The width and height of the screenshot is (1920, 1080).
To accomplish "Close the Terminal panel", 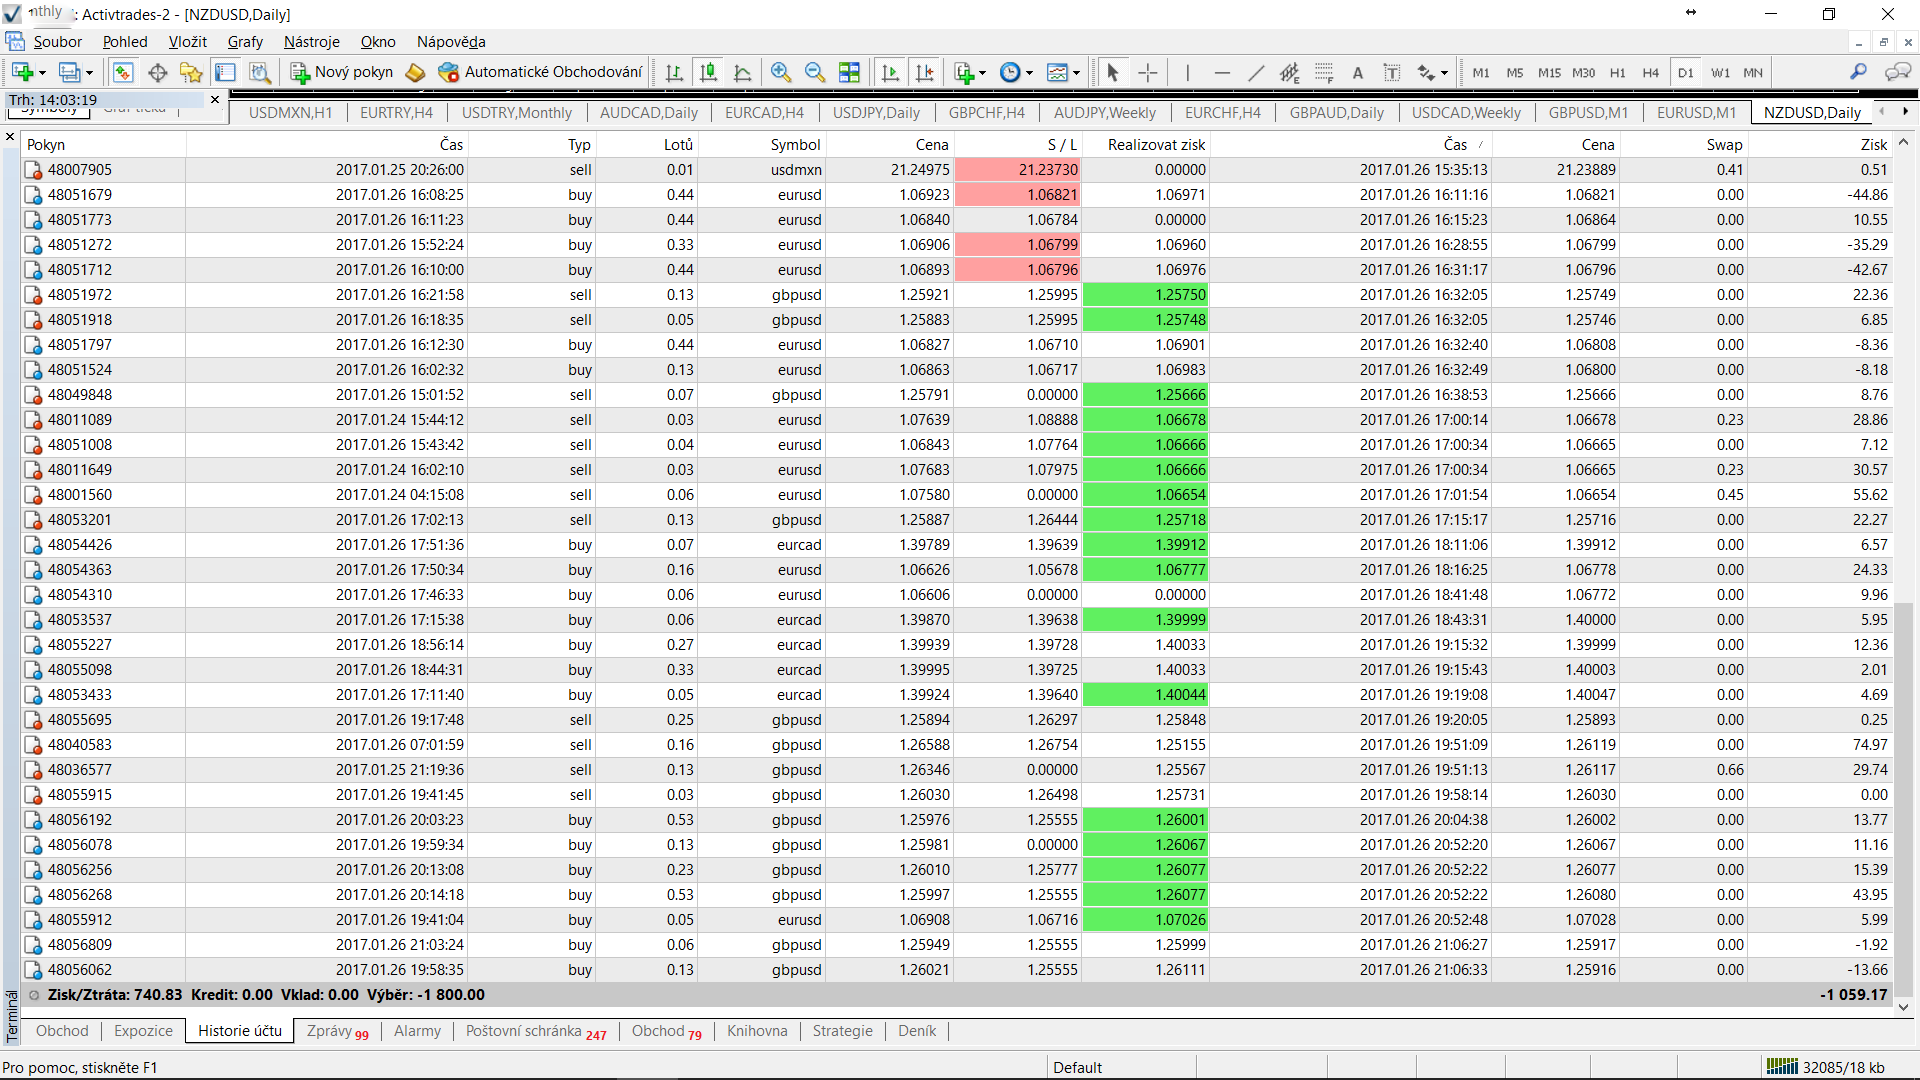I will (x=10, y=137).
